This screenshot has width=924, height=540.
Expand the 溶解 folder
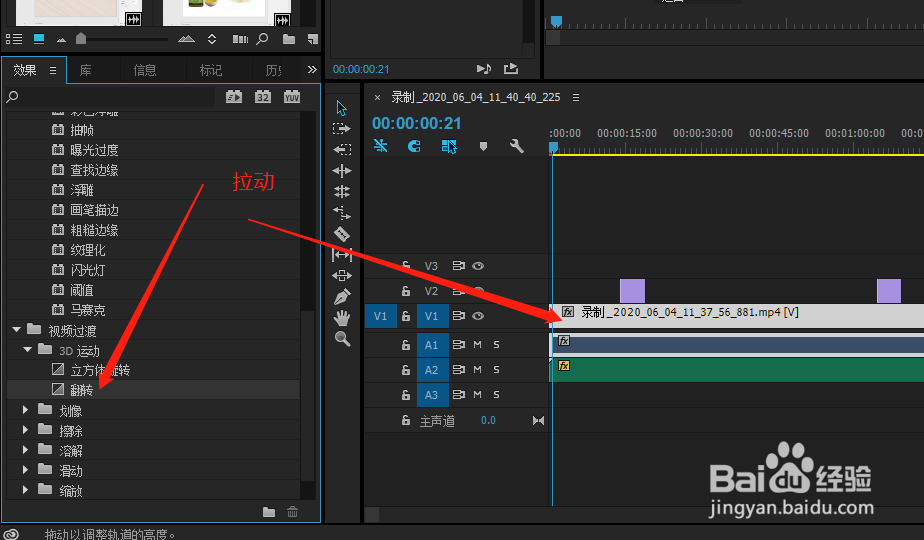click(25, 450)
